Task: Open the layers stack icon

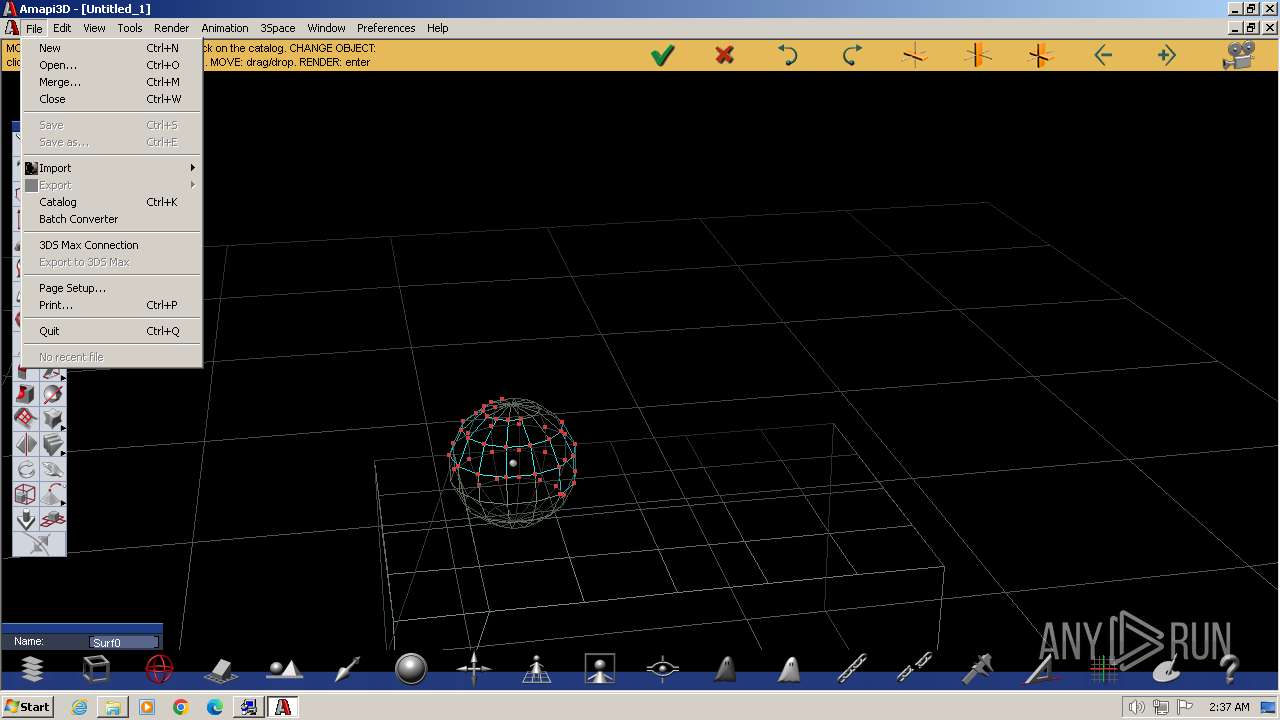Action: pos(32,669)
